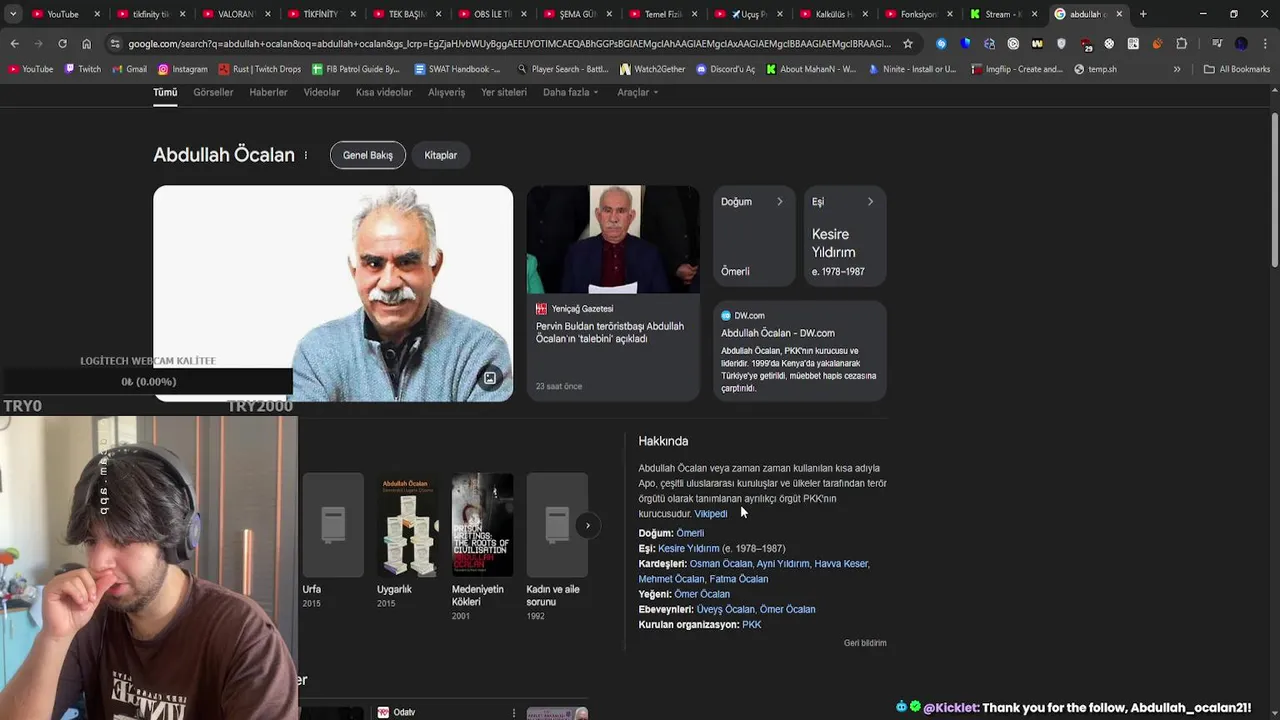Open the temp.sh bookmark
This screenshot has height=720, width=1280.
[1095, 69]
